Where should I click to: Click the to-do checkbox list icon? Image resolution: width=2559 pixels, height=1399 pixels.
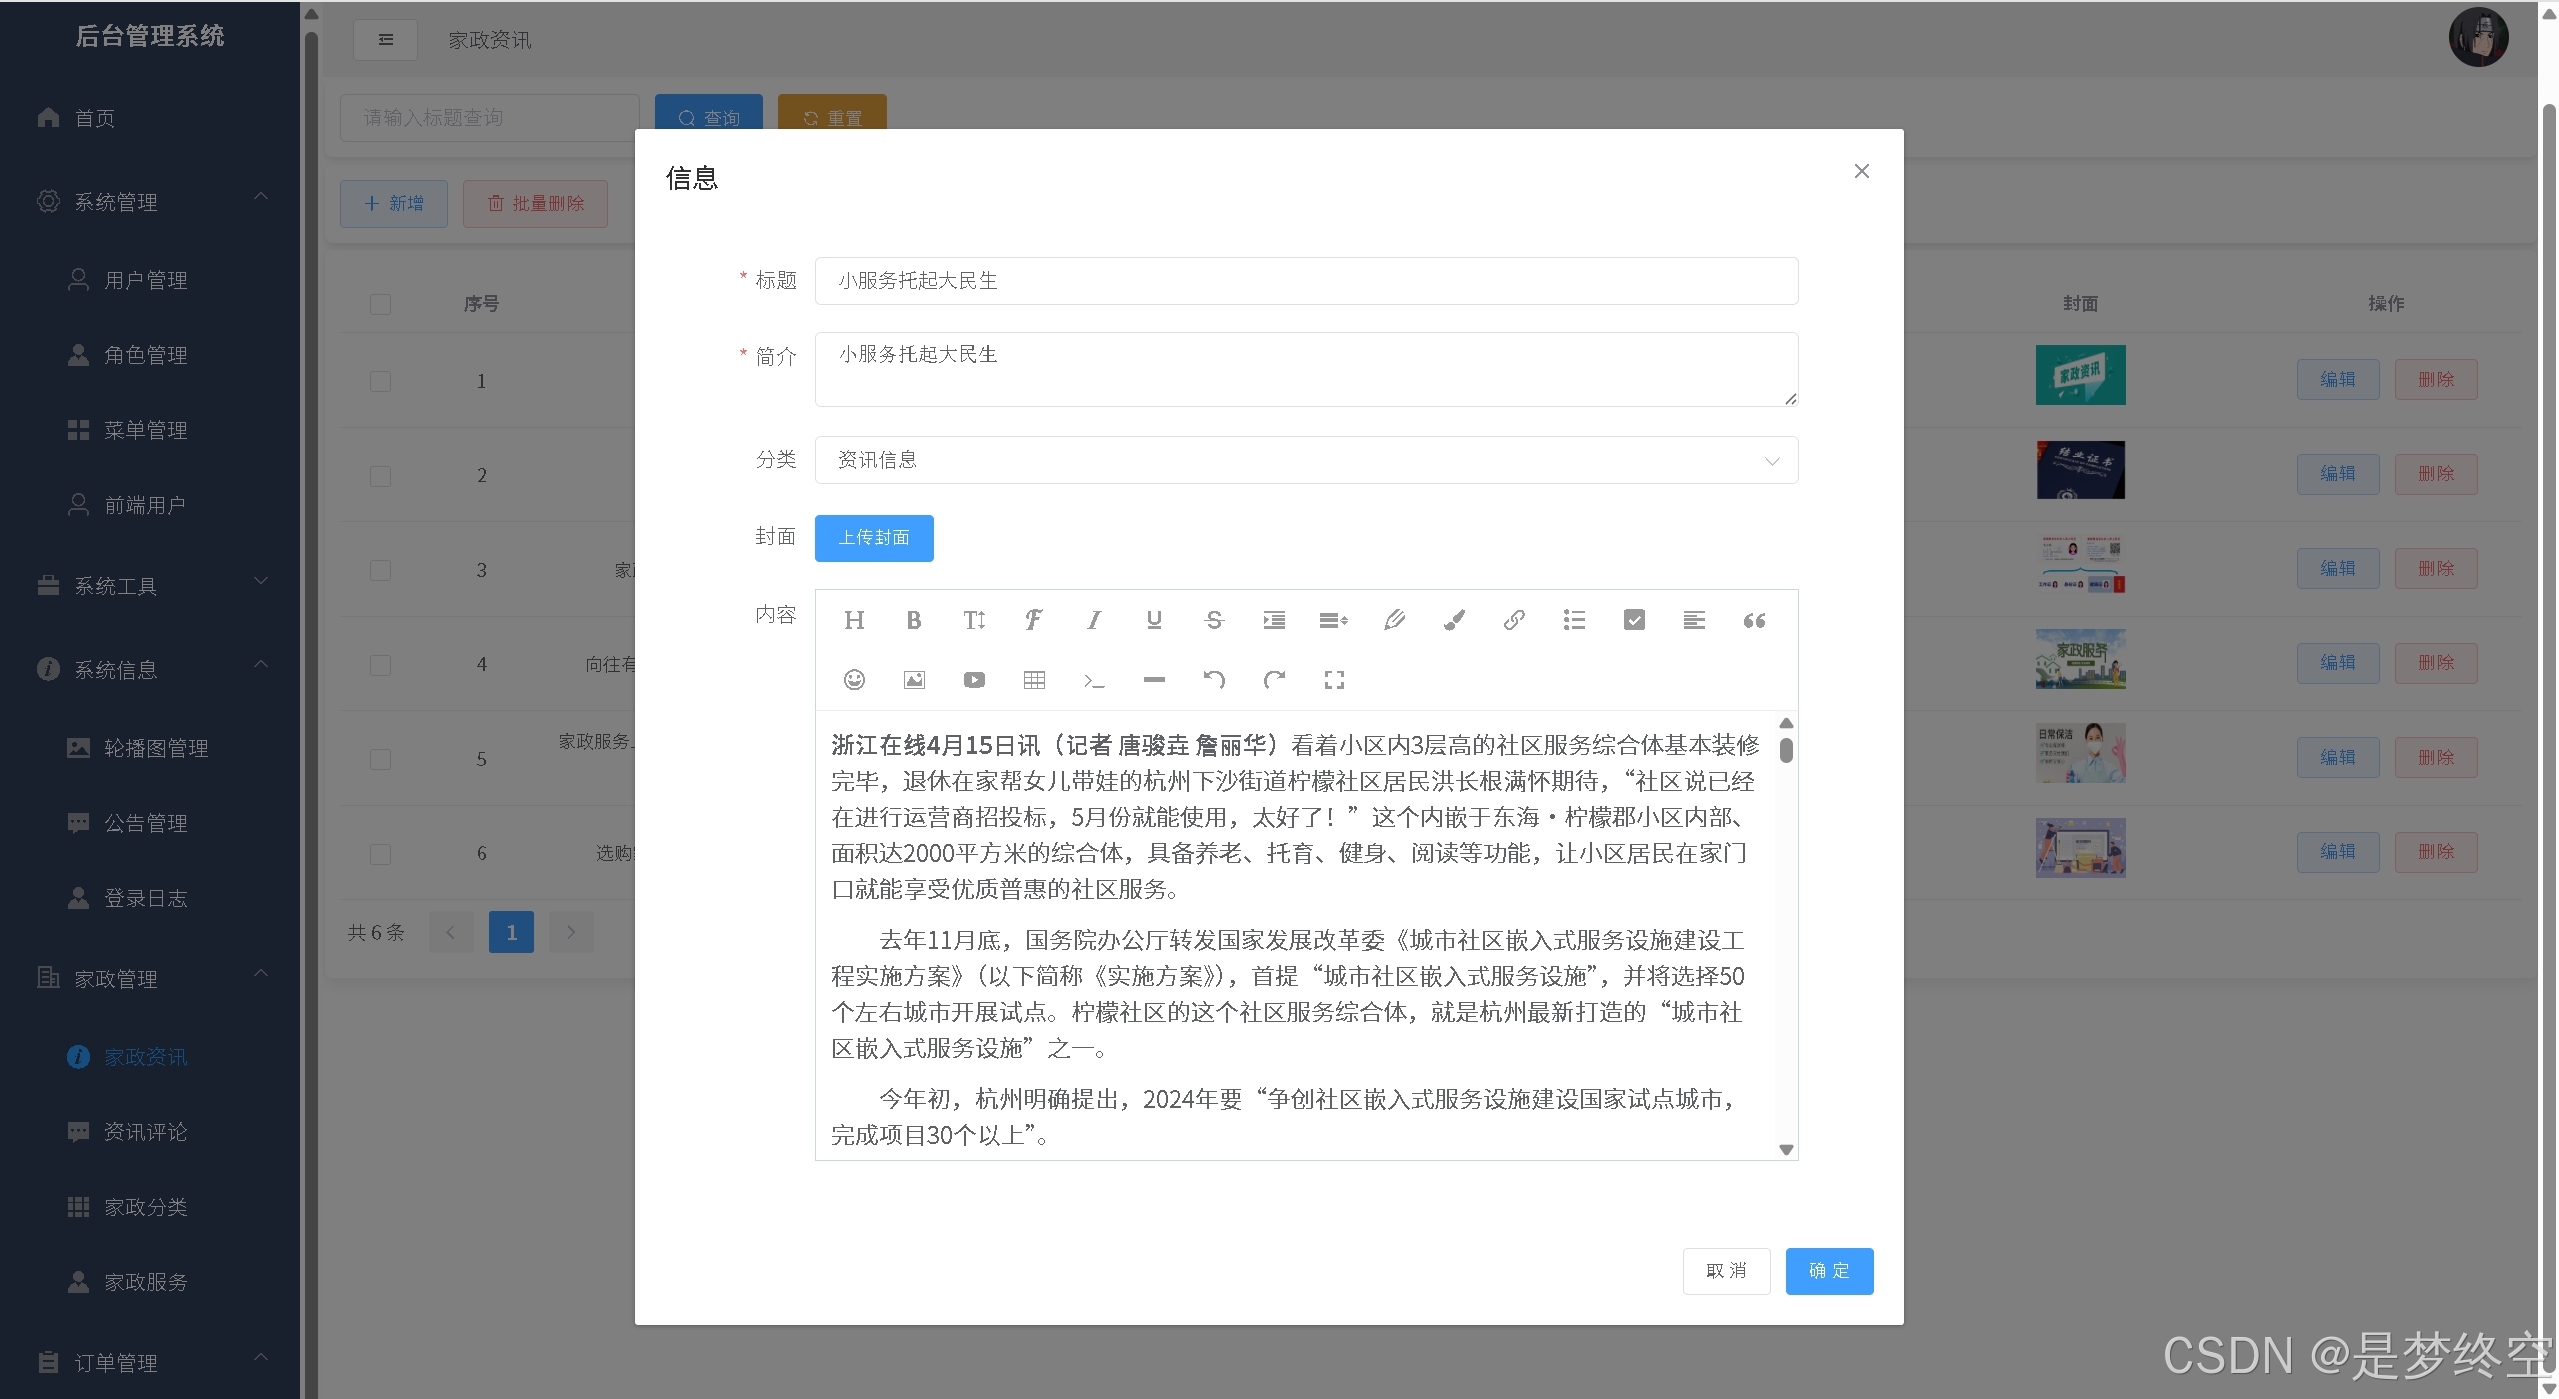[x=1634, y=620]
